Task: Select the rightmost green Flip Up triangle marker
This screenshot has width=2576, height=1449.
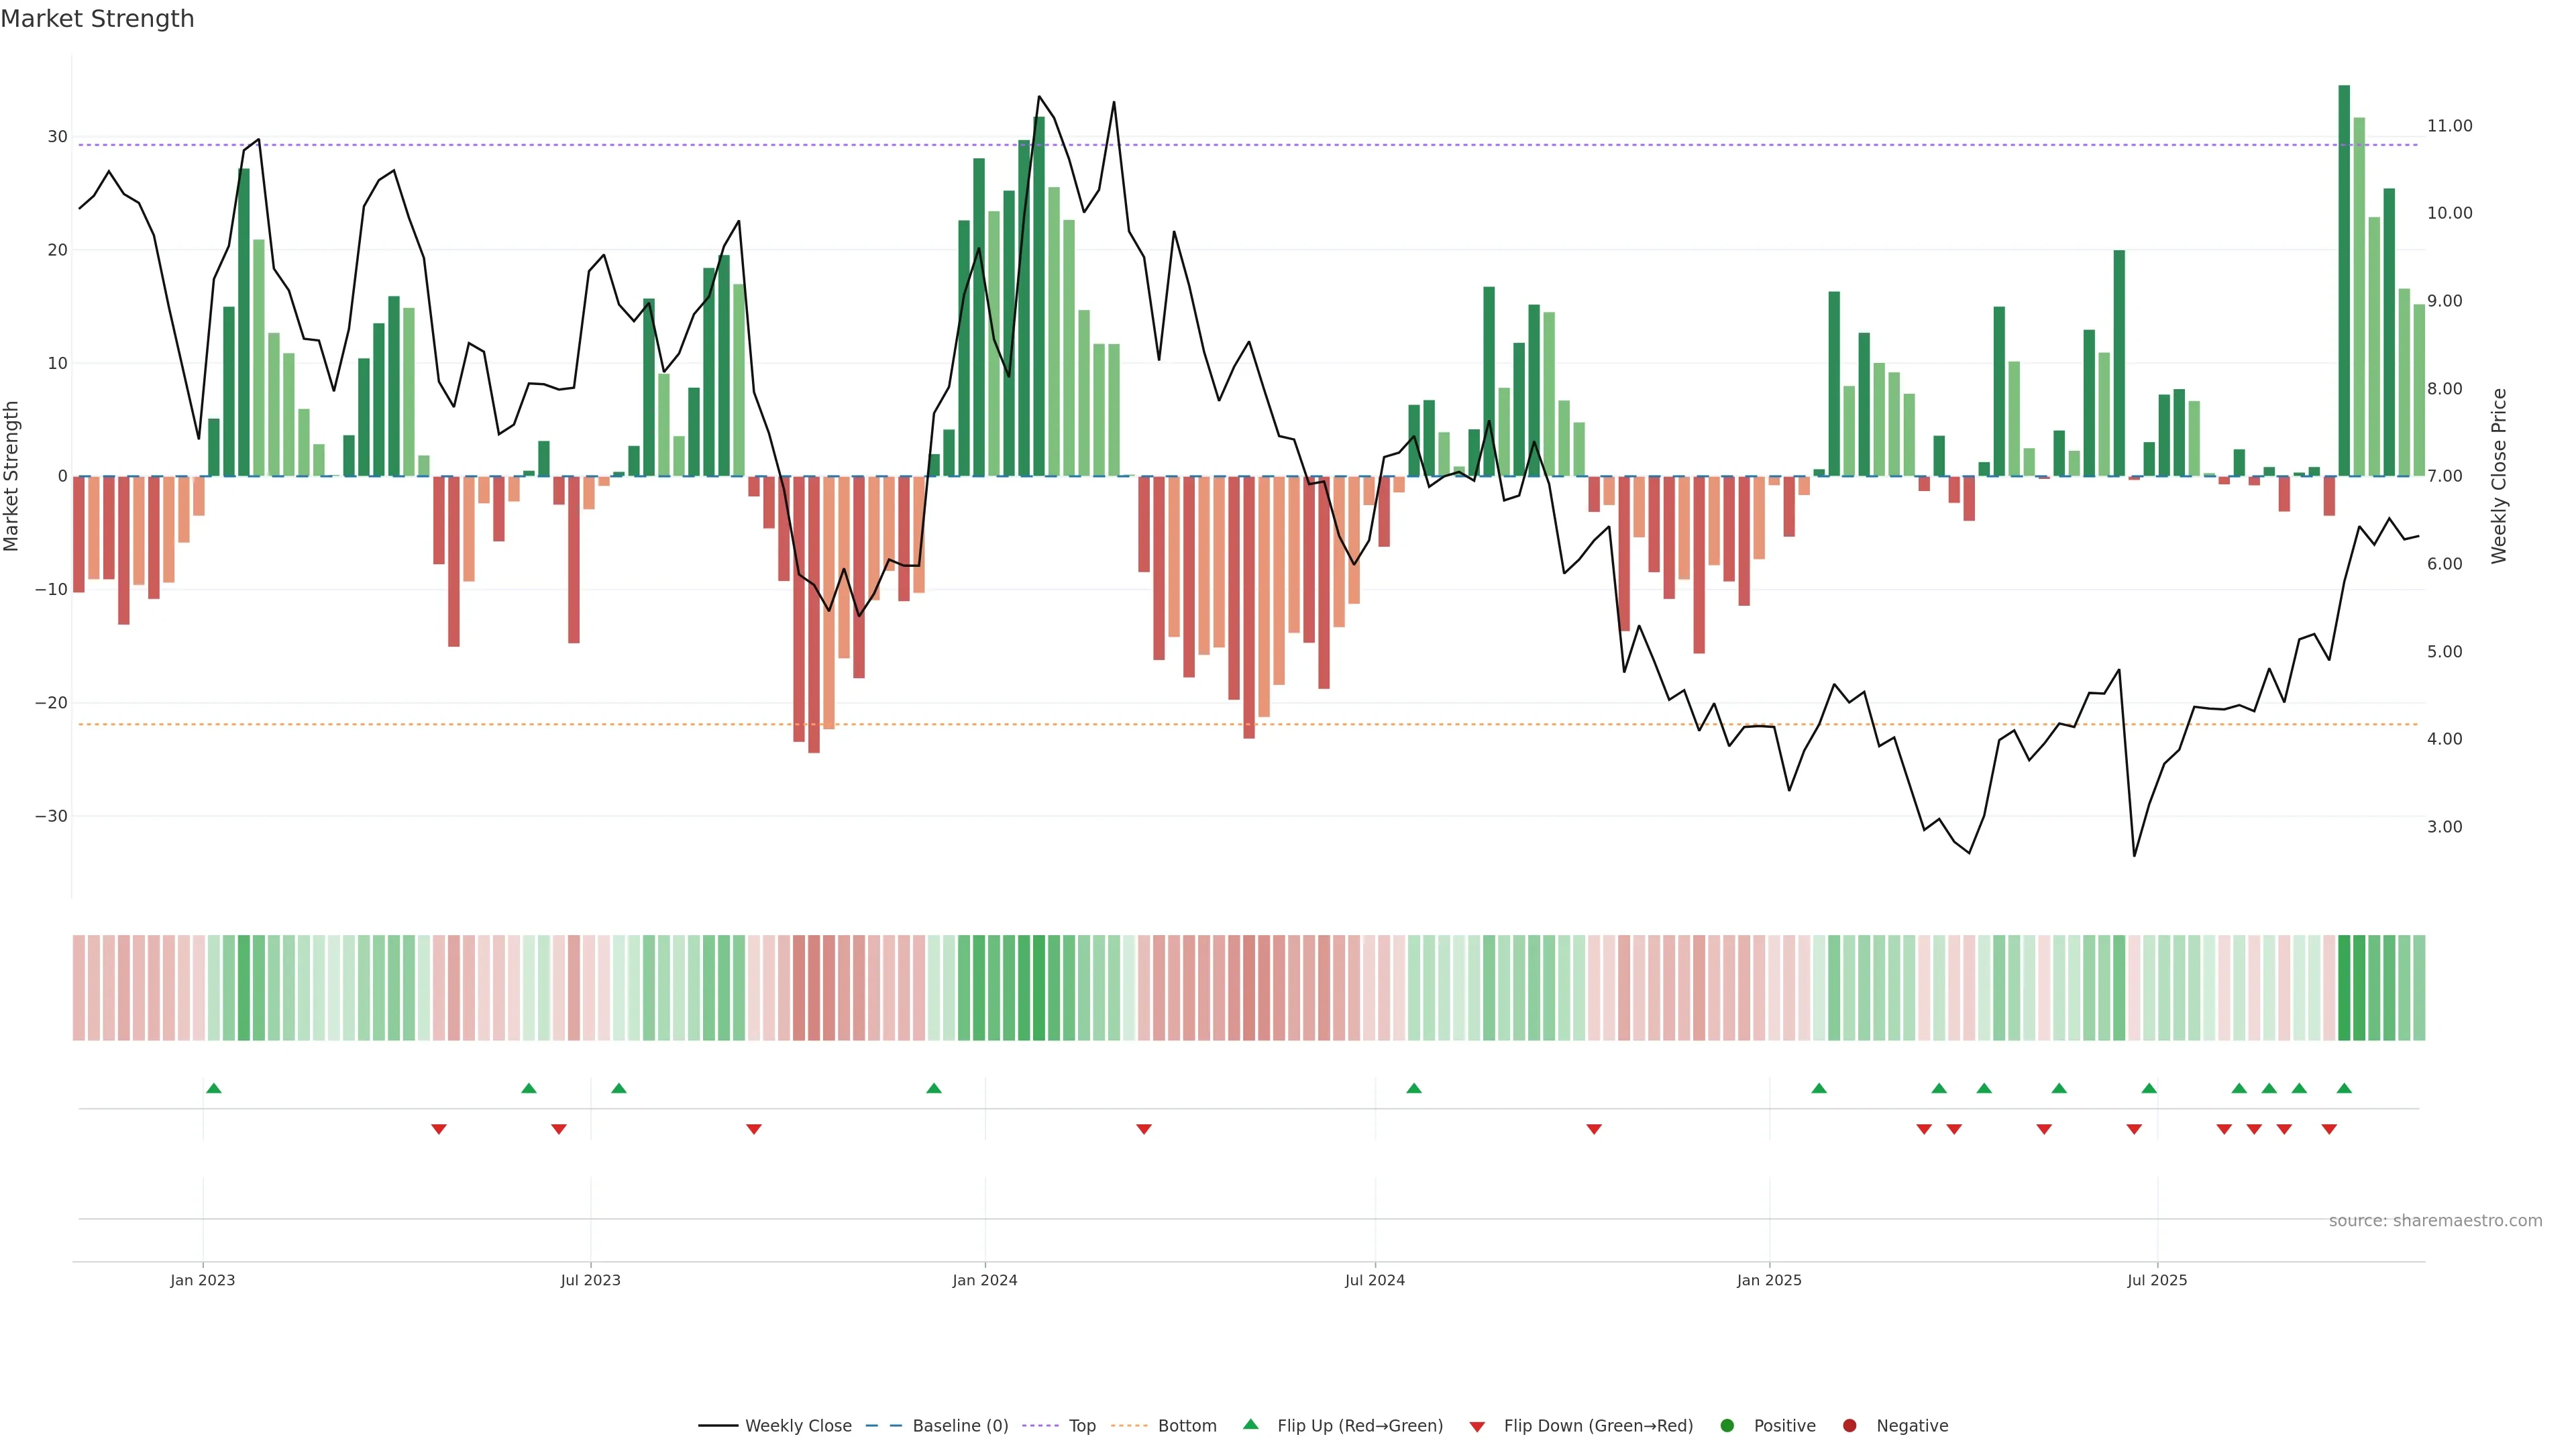Action: point(2344,1088)
